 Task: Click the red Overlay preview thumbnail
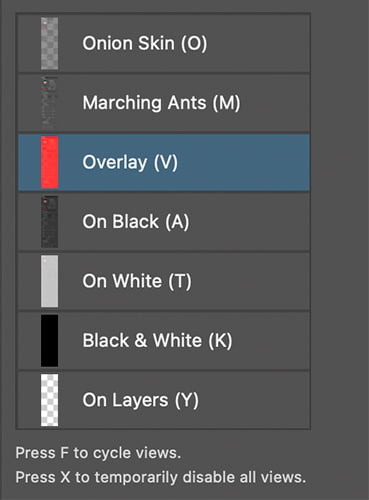pos(49,162)
